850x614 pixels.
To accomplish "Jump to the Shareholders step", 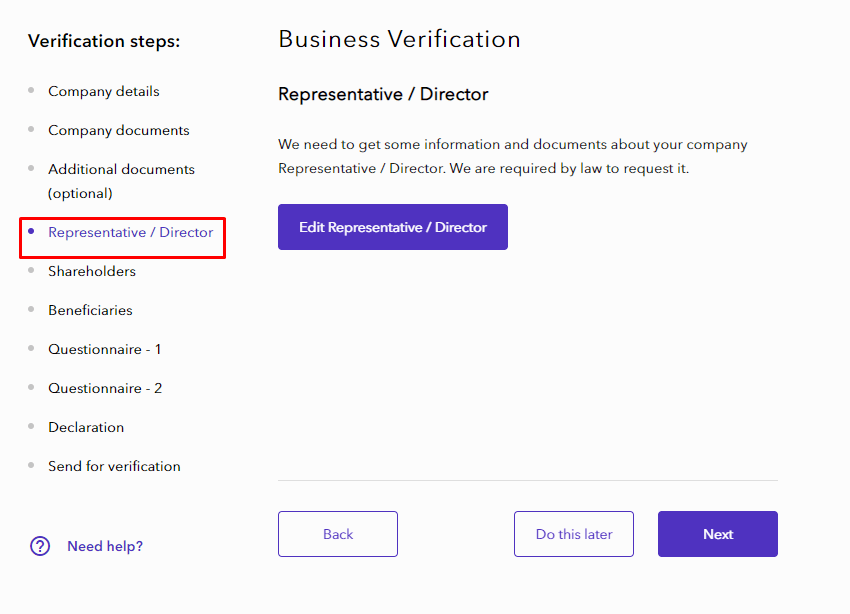I will click(x=92, y=271).
